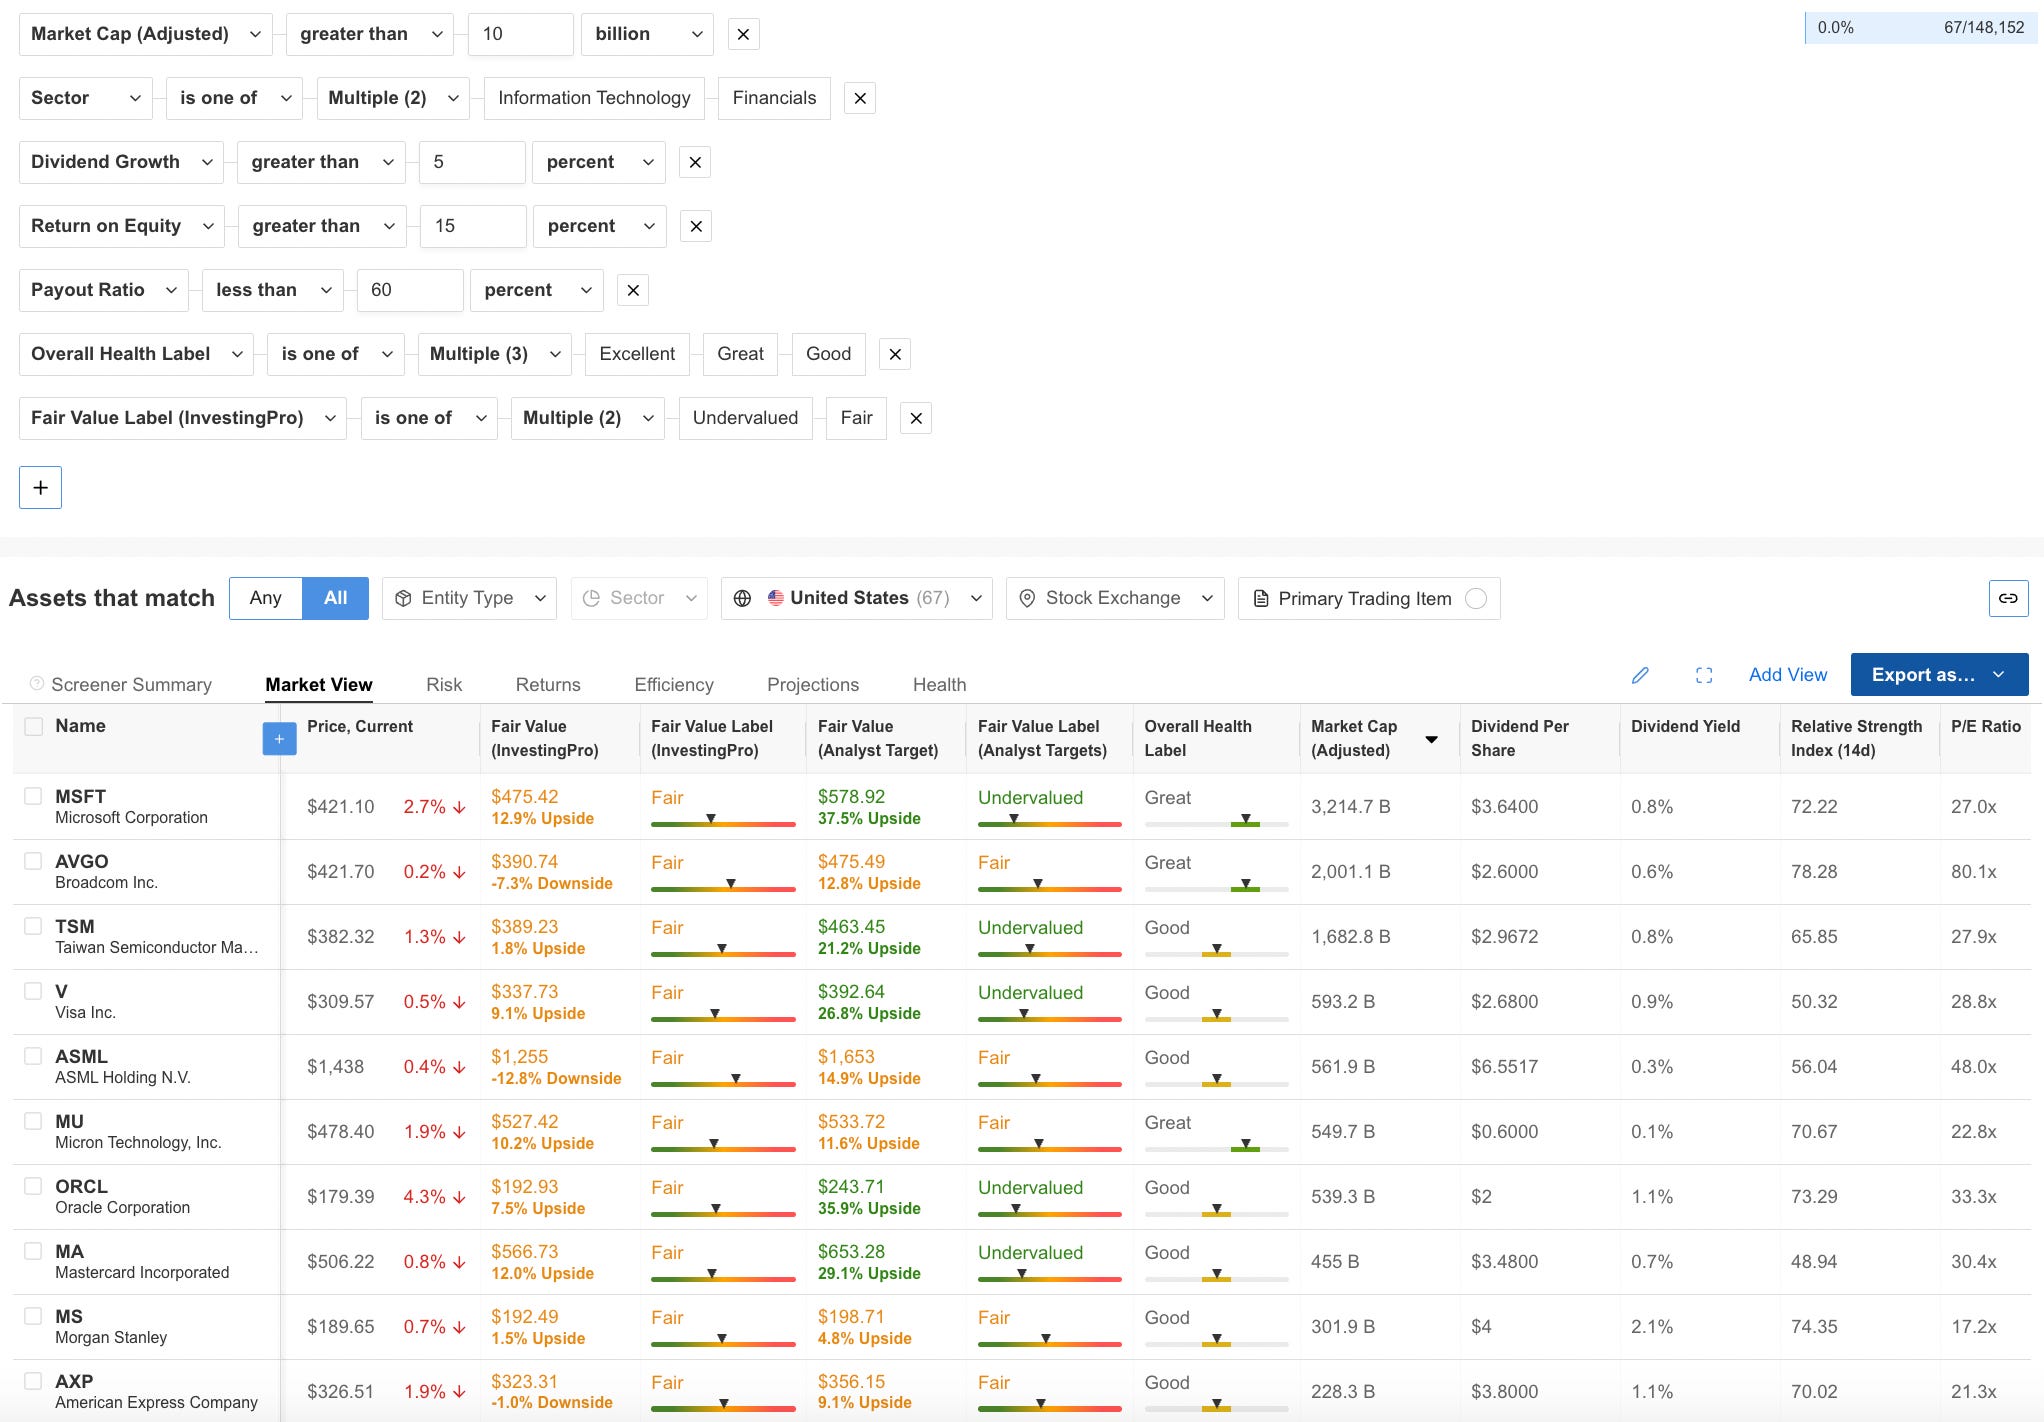Image resolution: width=2044 pixels, height=1422 pixels.
Task: Click blue add column plus icon
Action: point(279,739)
